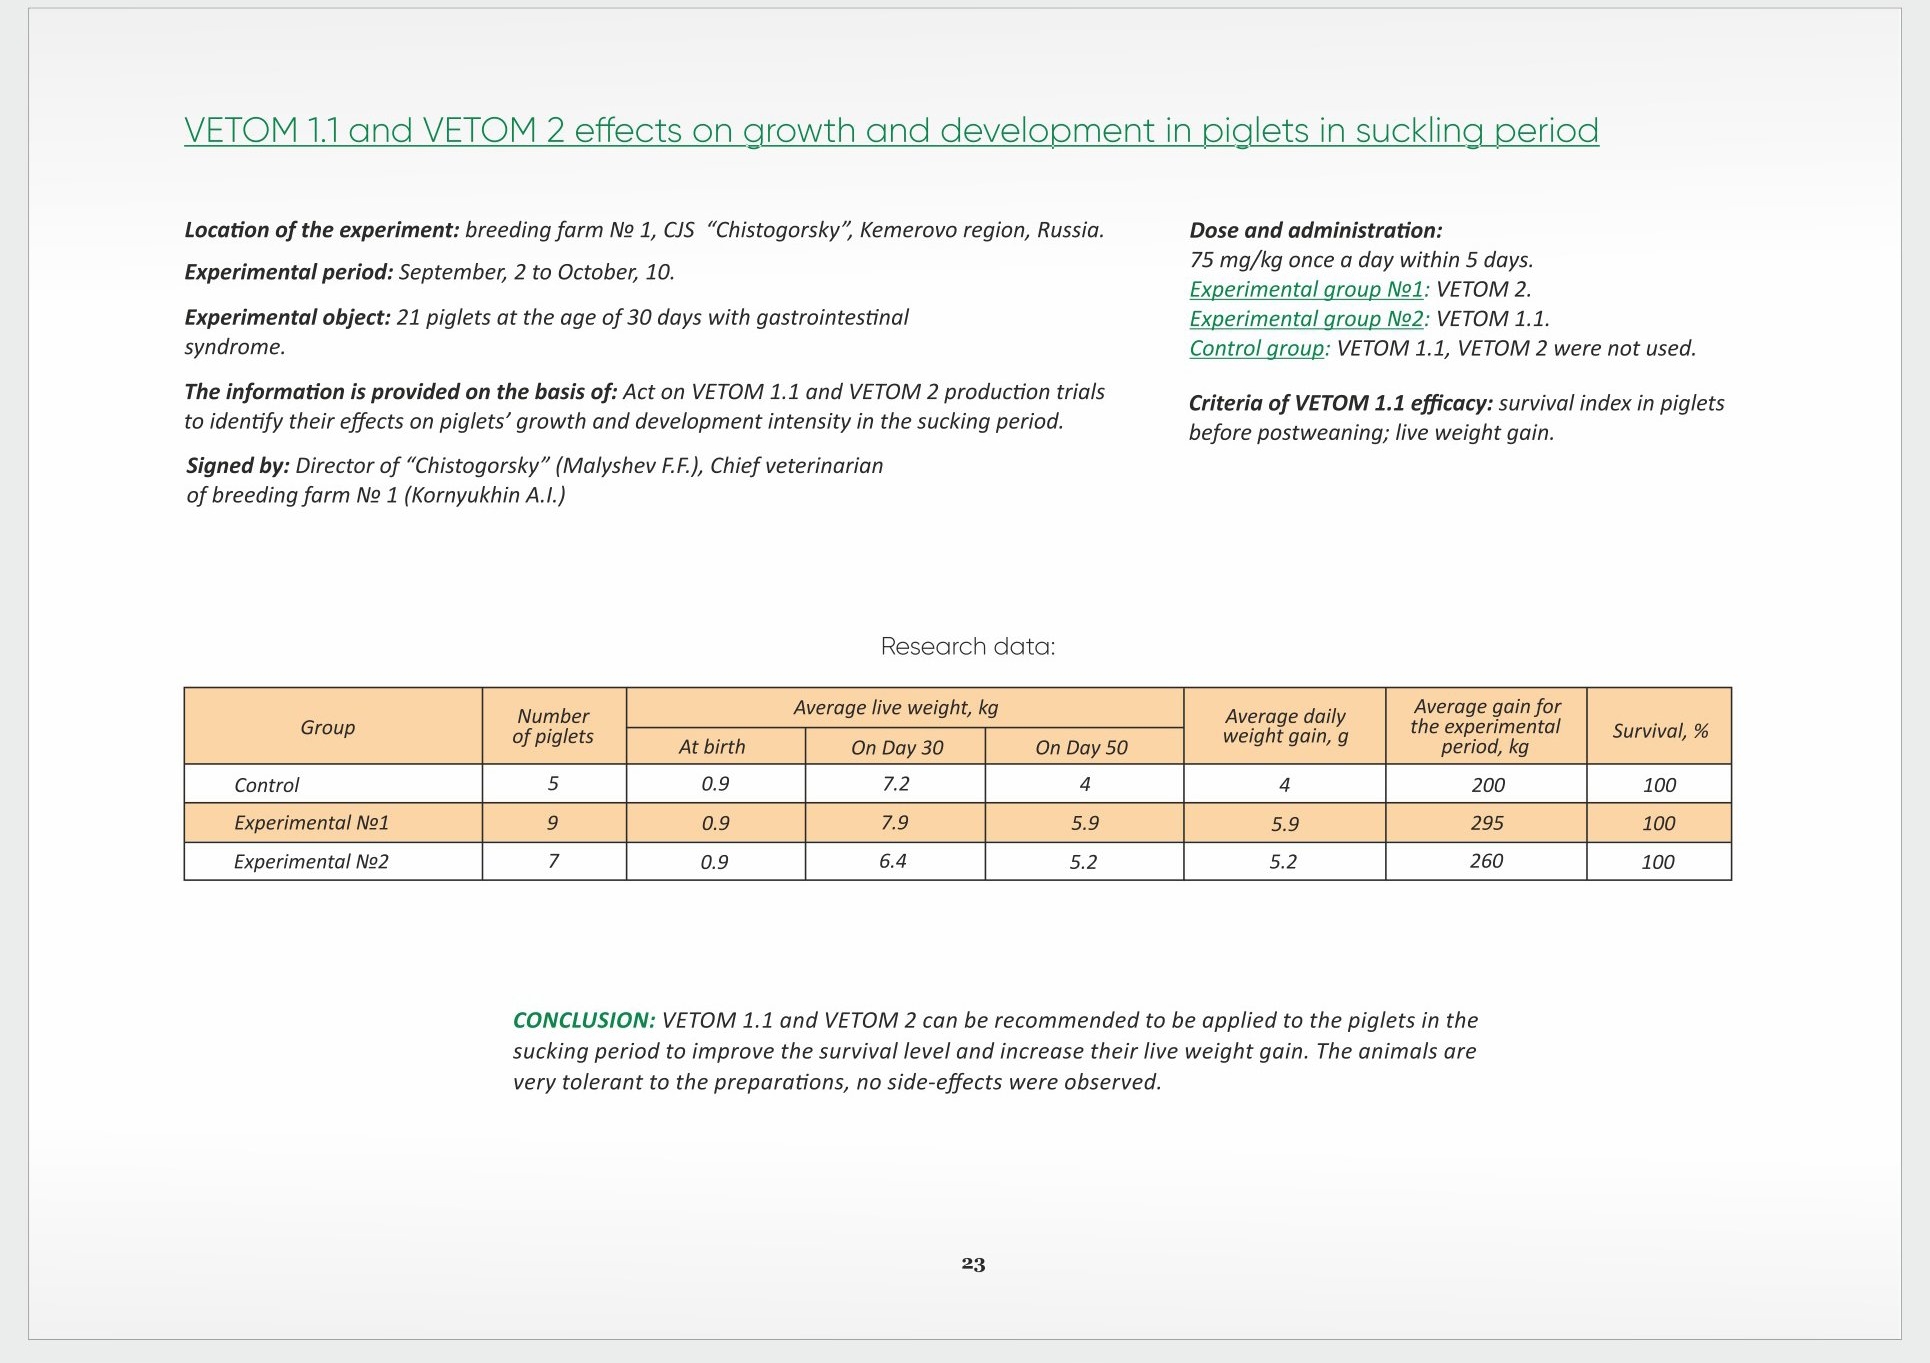Click the "Experimental group №1" underlined label
The height and width of the screenshot is (1363, 1930).
pyautogui.click(x=1306, y=290)
